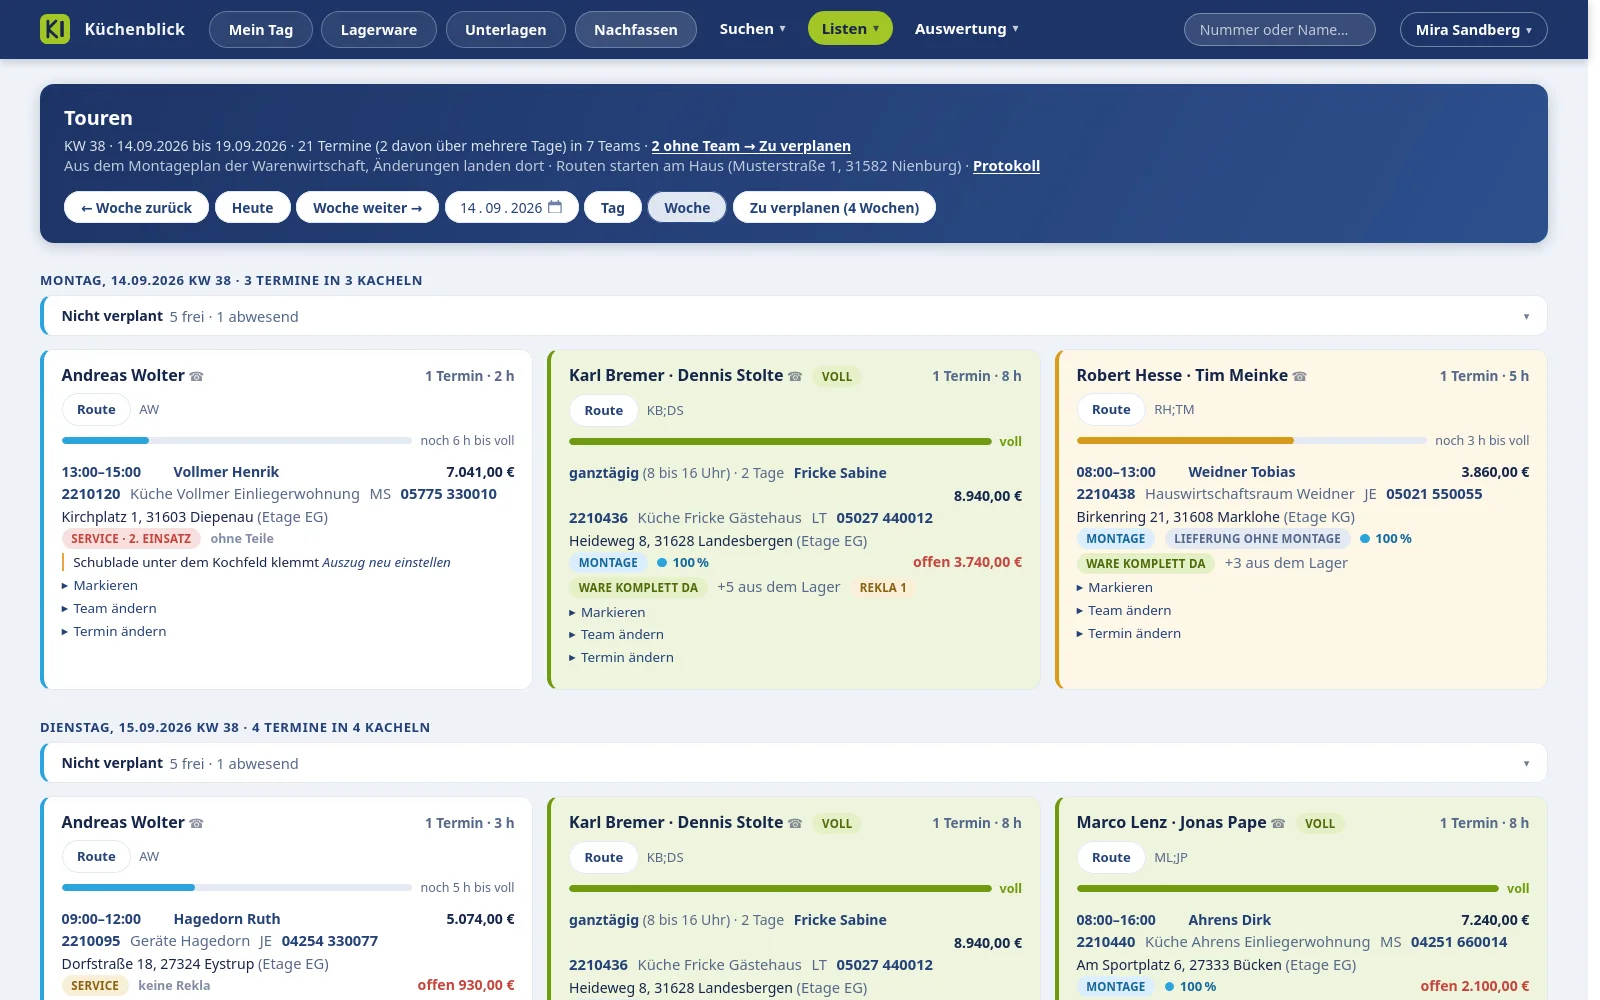Click phone icon next to Andreas Wolter on Monday
The width and height of the screenshot is (1600, 1000).
tap(197, 377)
